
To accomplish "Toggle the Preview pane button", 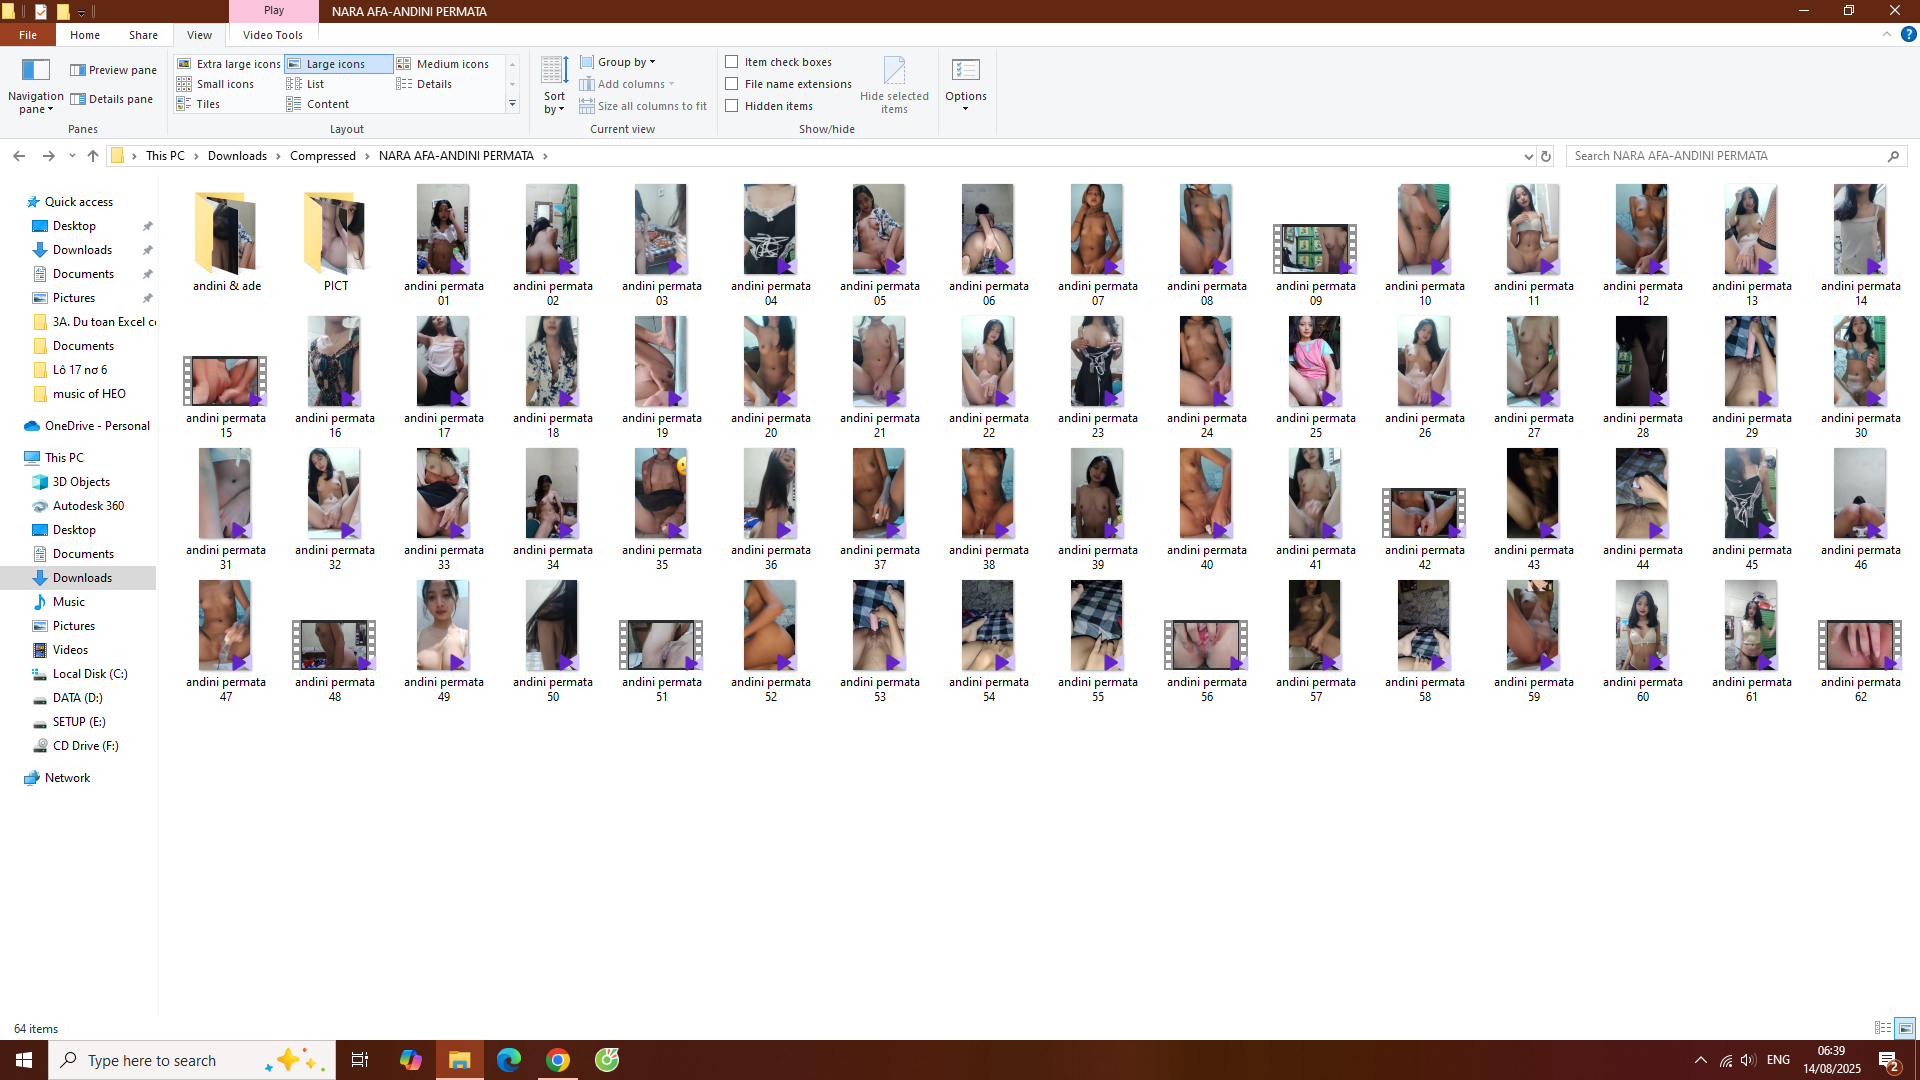I will [113, 70].
